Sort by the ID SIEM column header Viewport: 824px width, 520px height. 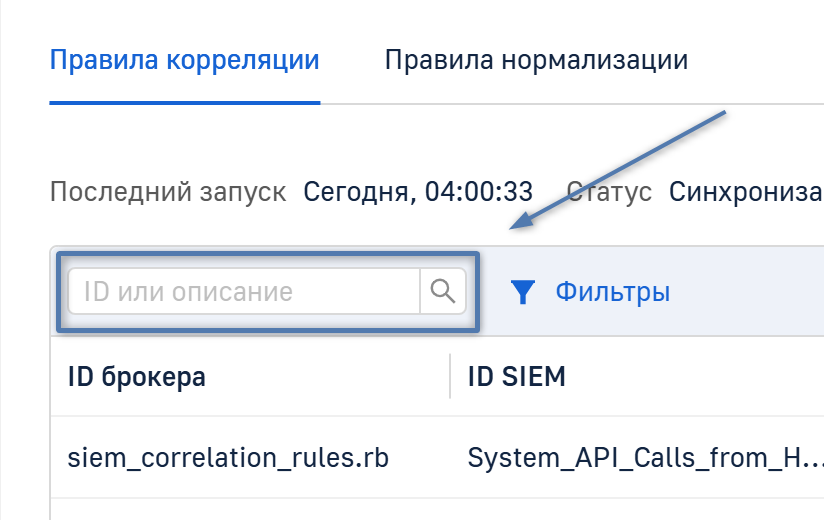(x=516, y=376)
